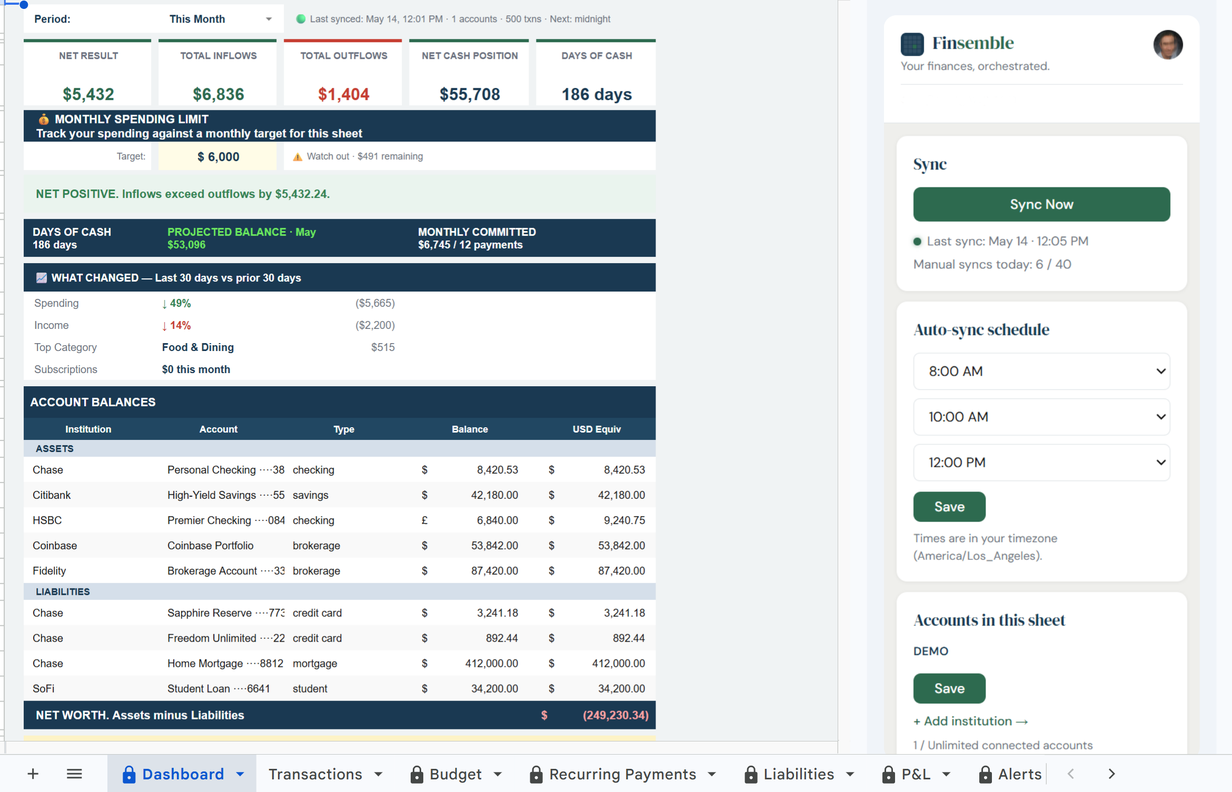Switch to the Alerts sheet tab
1232x792 pixels.
point(1019,774)
